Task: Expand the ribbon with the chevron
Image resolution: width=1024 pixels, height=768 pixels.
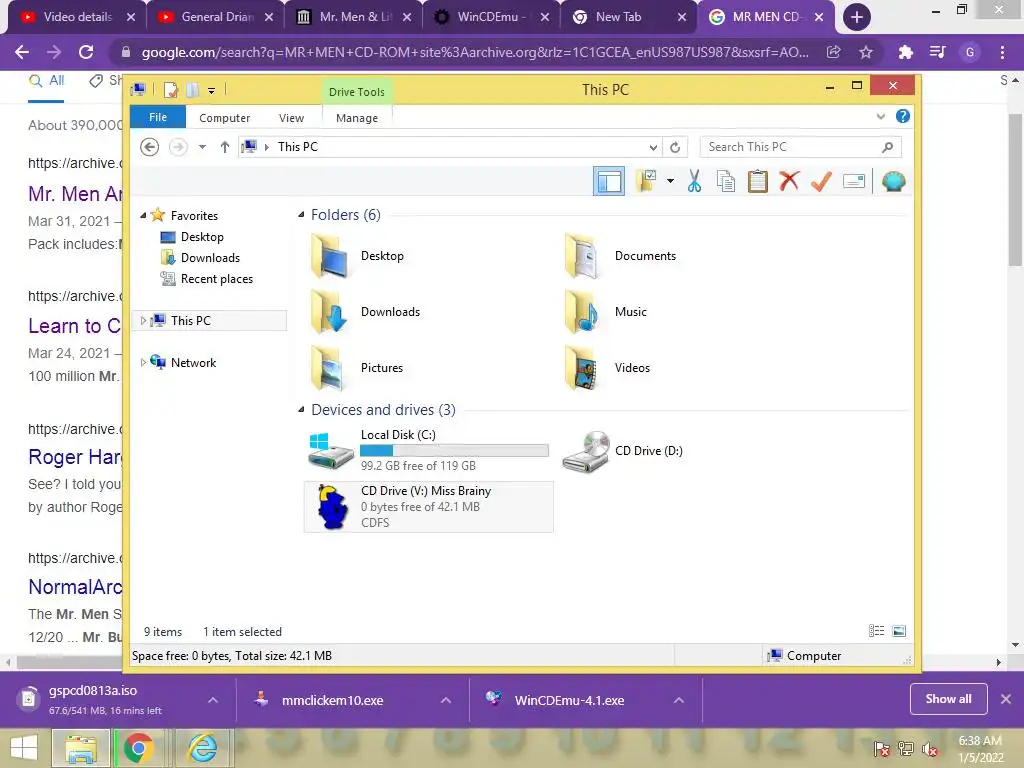Action: point(880,117)
